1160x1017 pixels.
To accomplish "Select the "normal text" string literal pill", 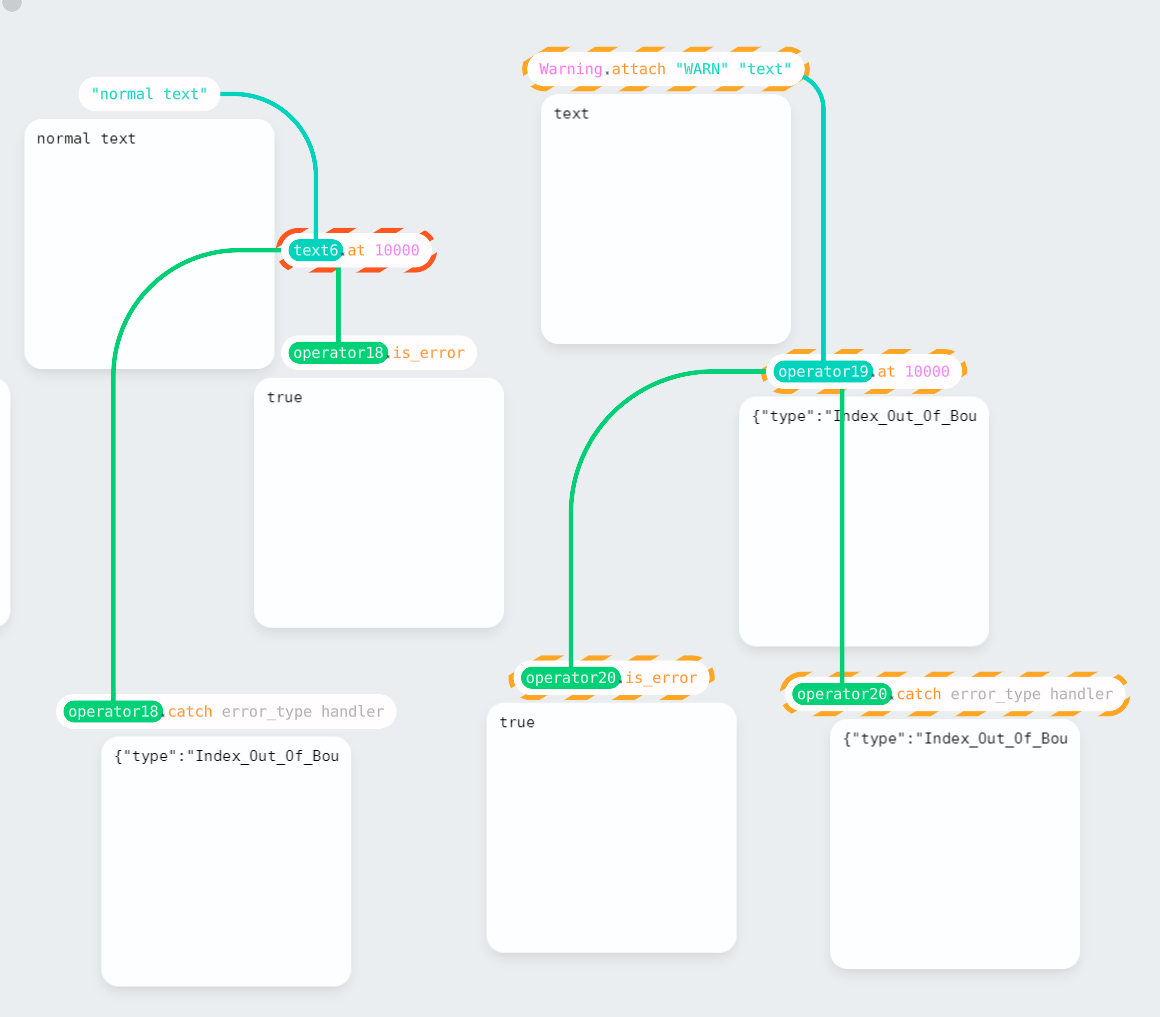I will pos(148,93).
